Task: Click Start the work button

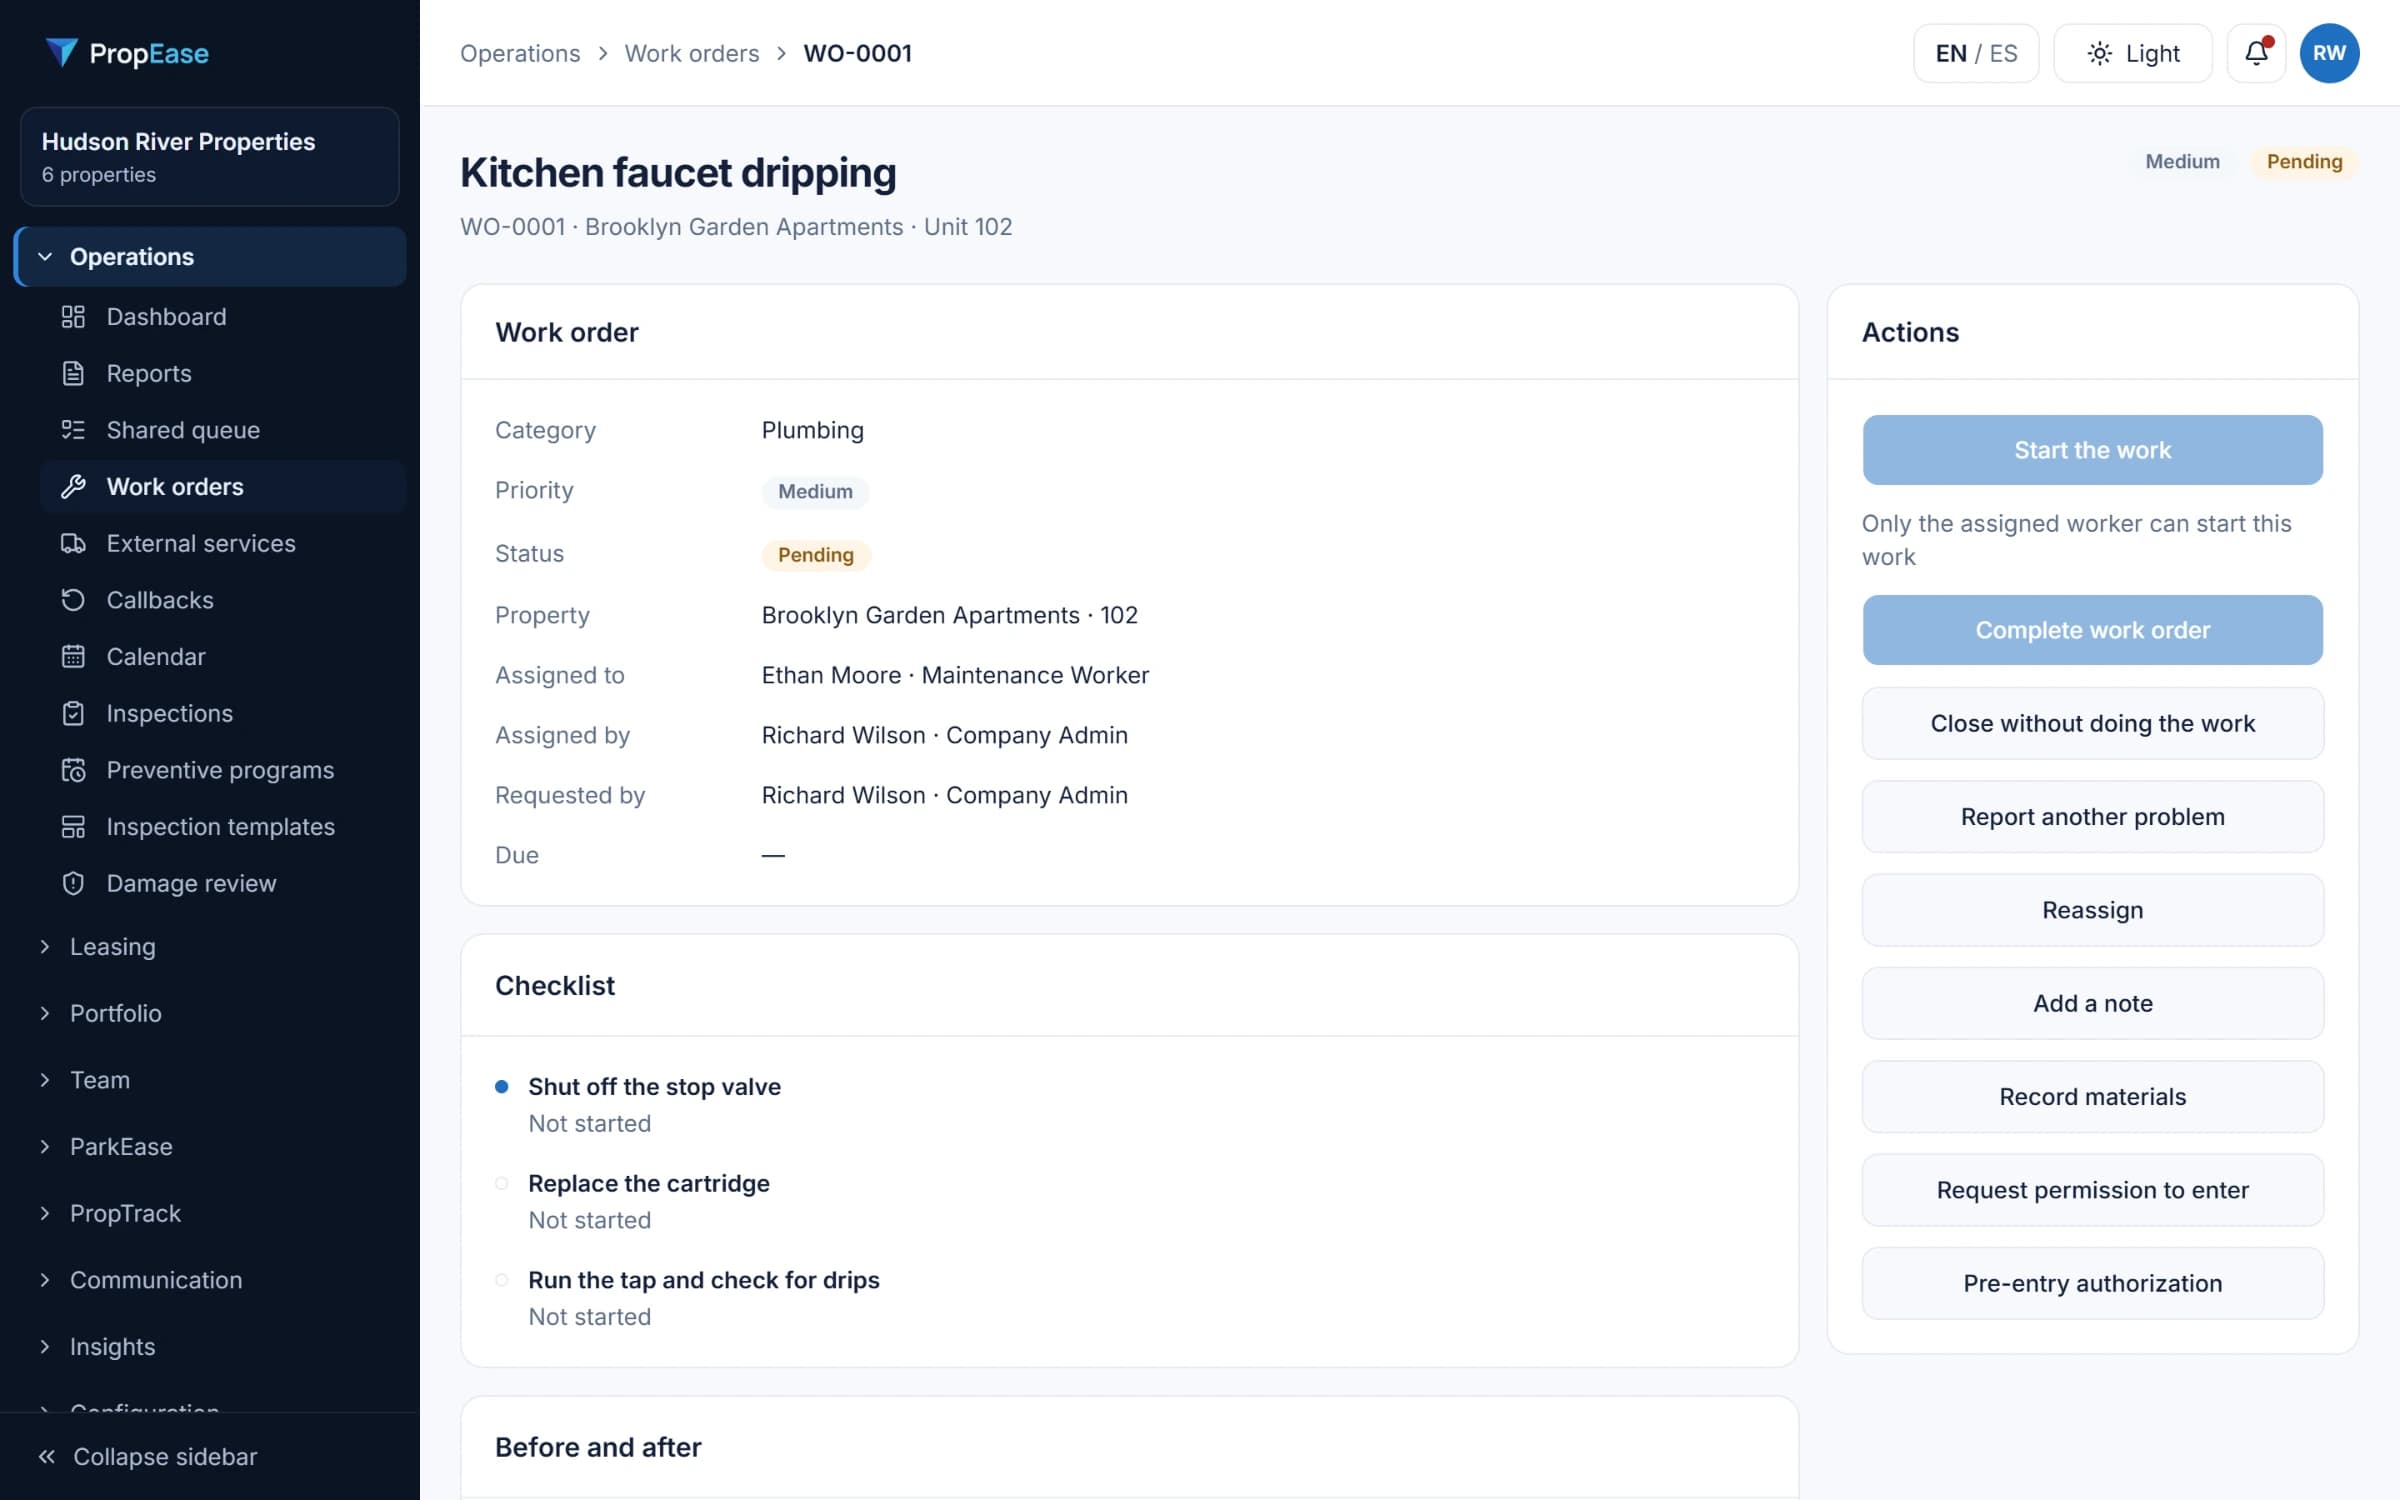Action: click(x=2092, y=450)
